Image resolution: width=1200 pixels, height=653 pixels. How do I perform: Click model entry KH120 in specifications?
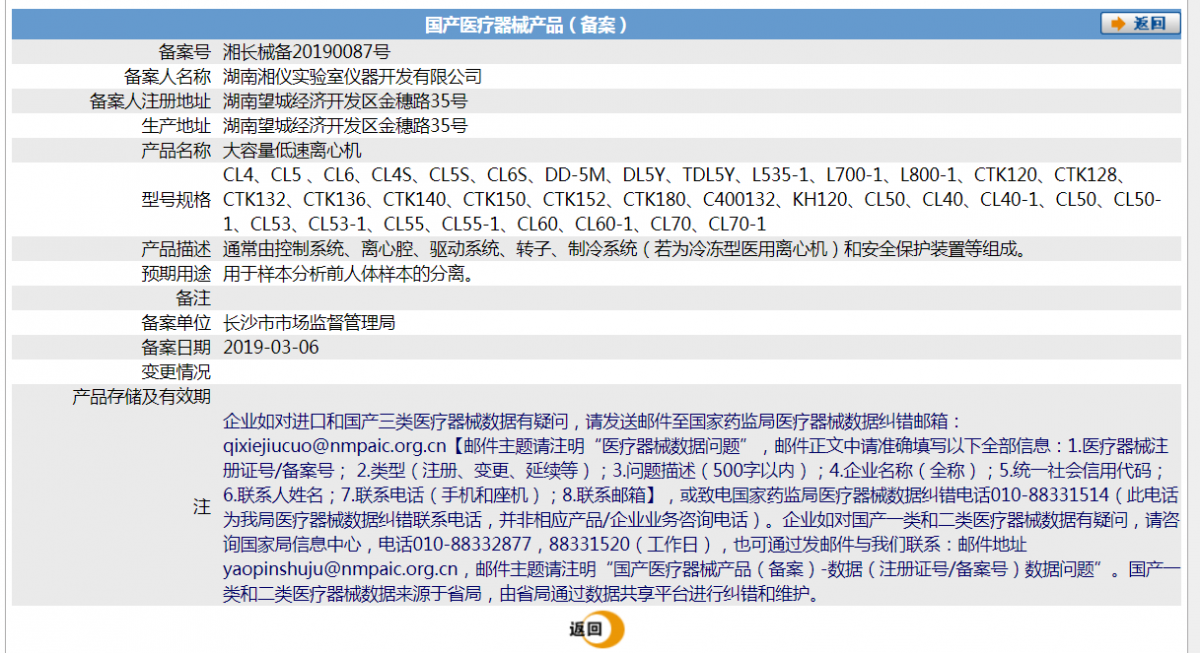click(x=821, y=200)
